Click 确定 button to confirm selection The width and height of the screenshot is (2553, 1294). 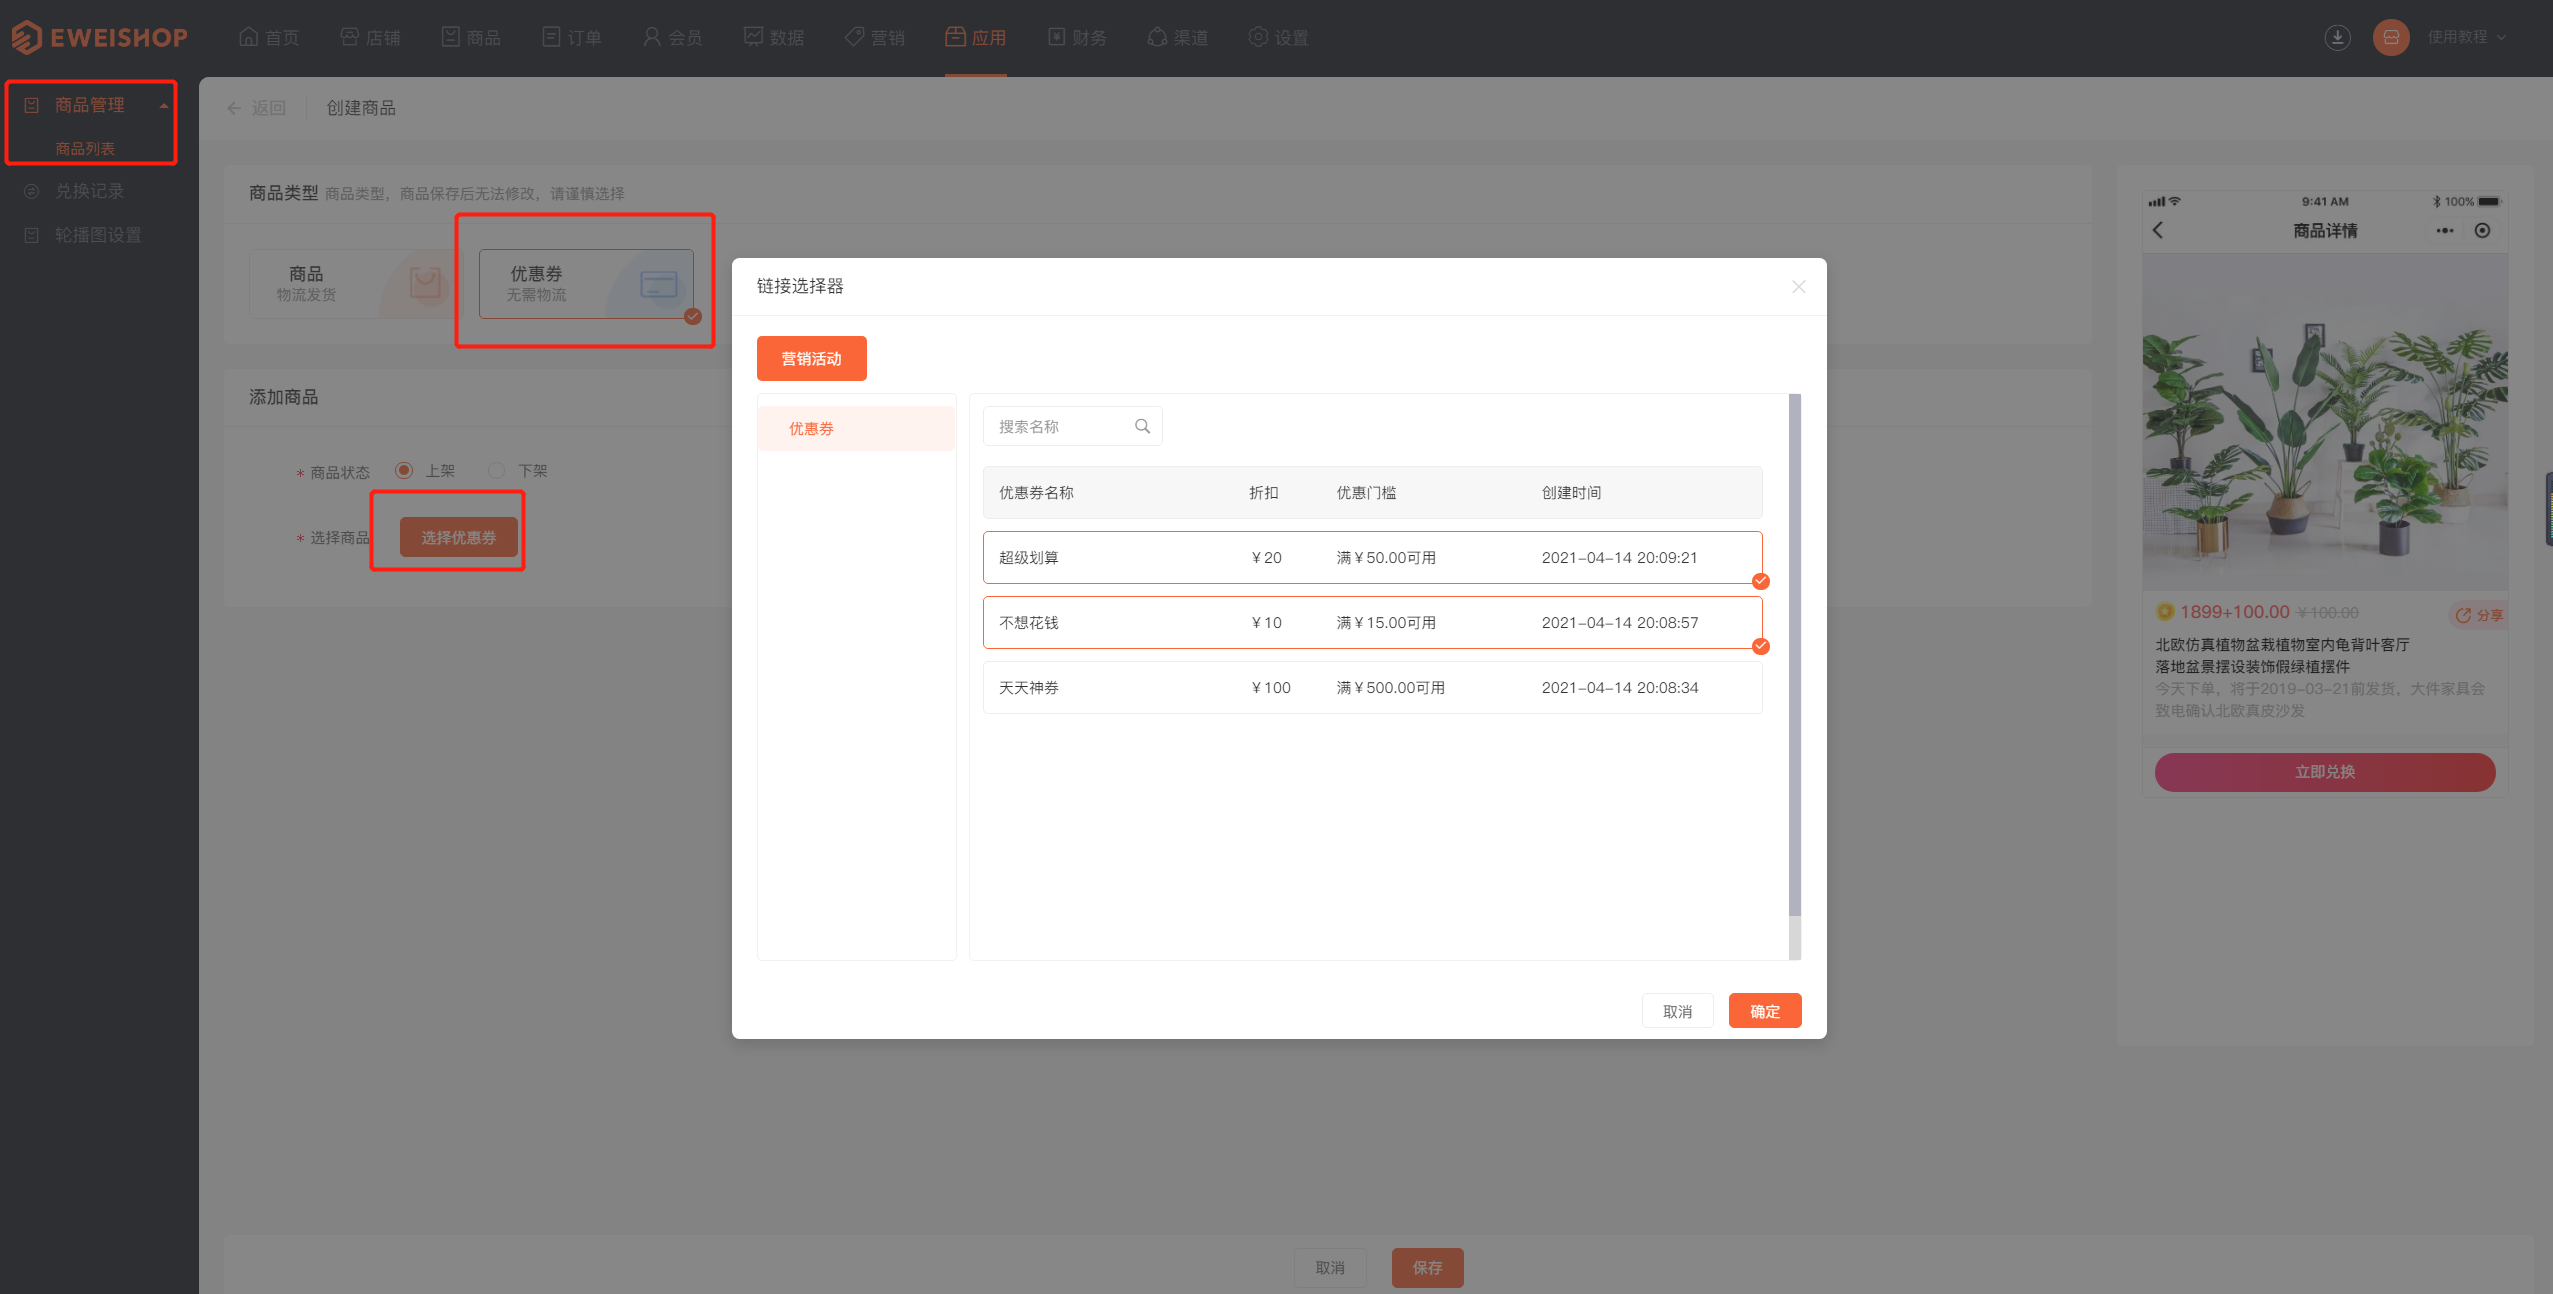point(1763,1010)
